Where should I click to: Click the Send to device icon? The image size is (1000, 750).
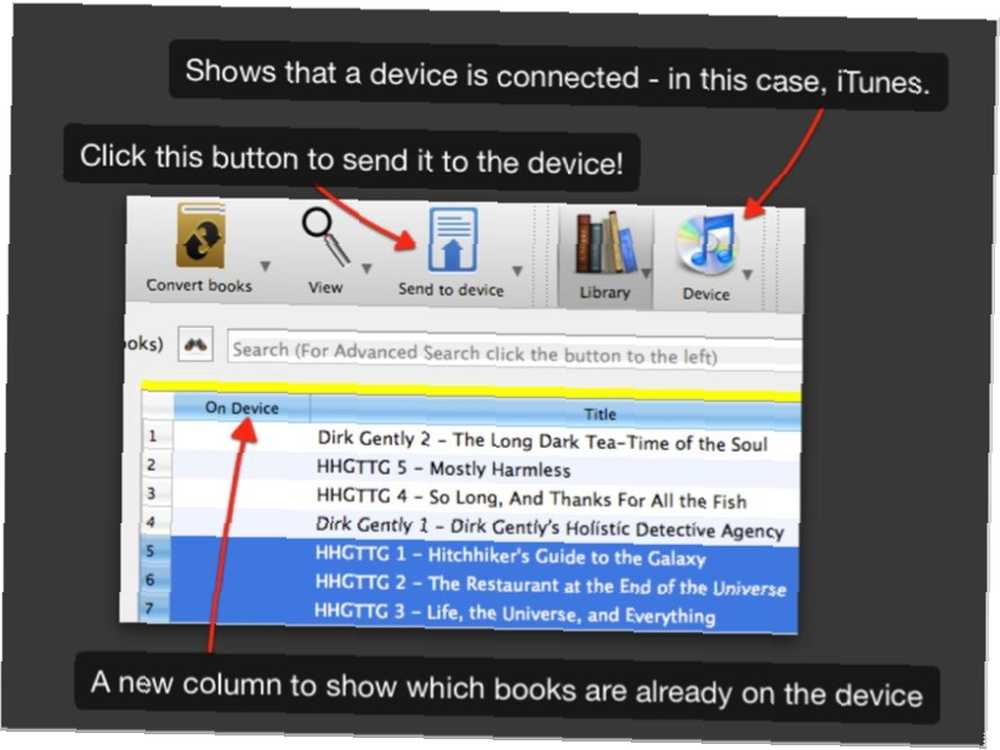point(452,240)
